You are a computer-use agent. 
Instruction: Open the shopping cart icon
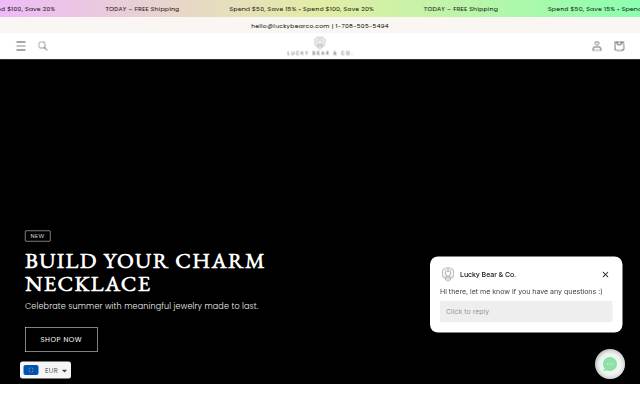coord(619,46)
